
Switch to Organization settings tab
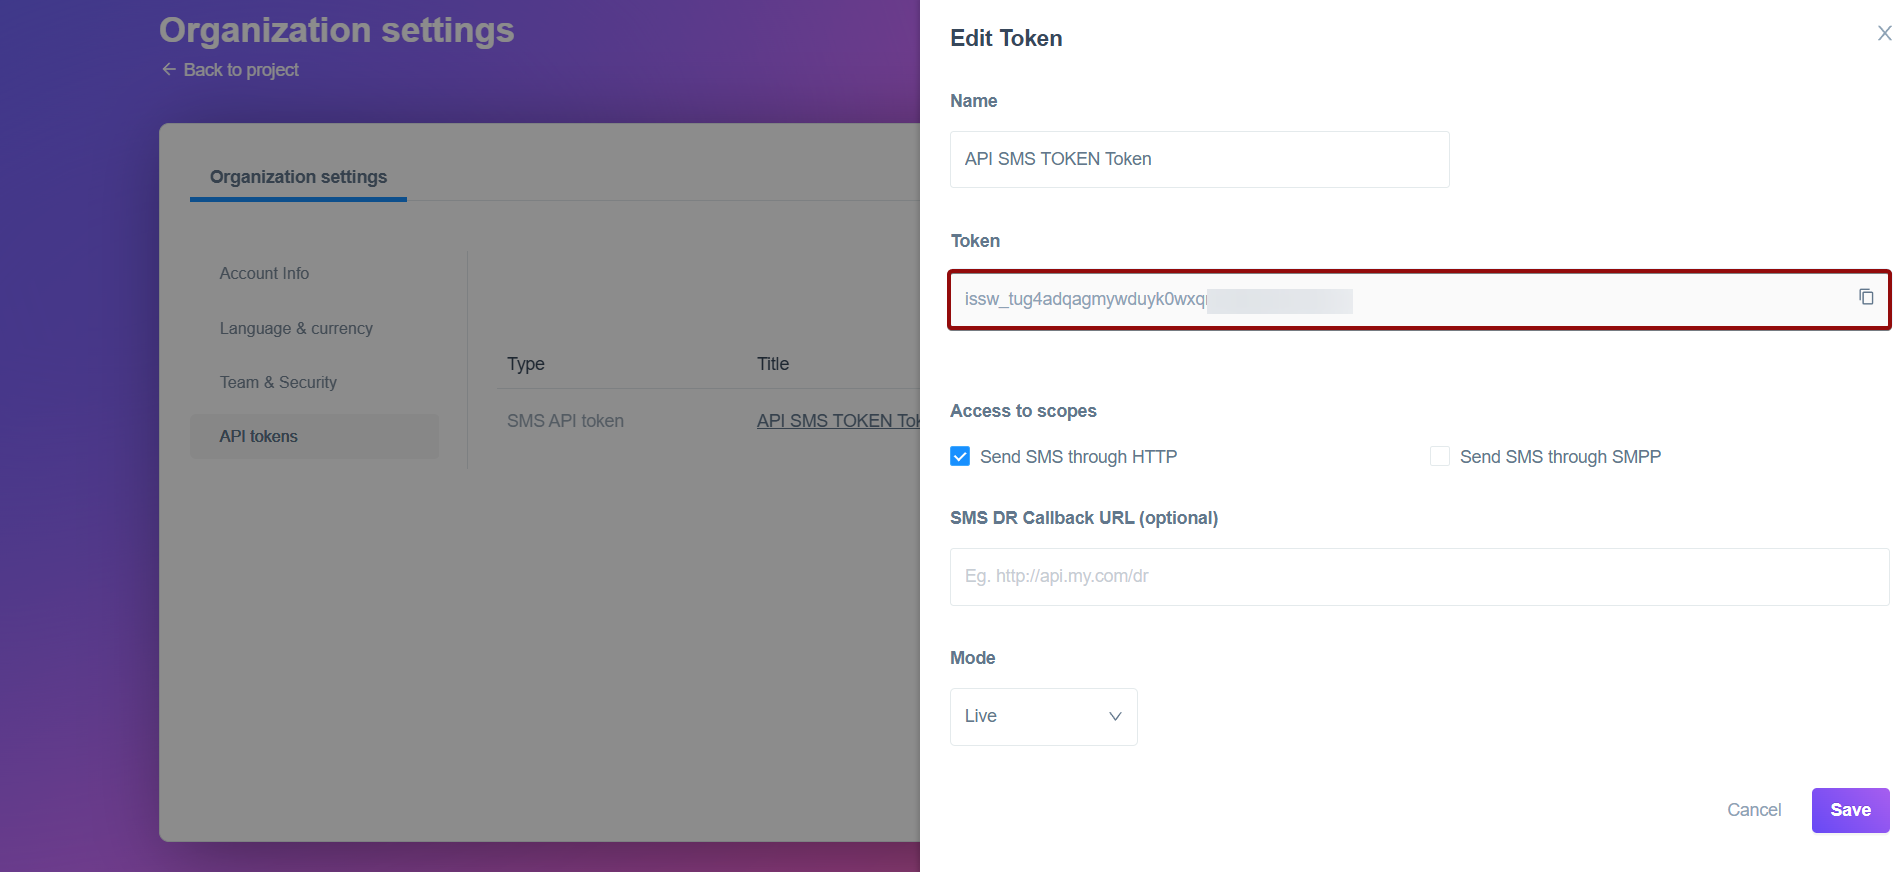coord(298,177)
